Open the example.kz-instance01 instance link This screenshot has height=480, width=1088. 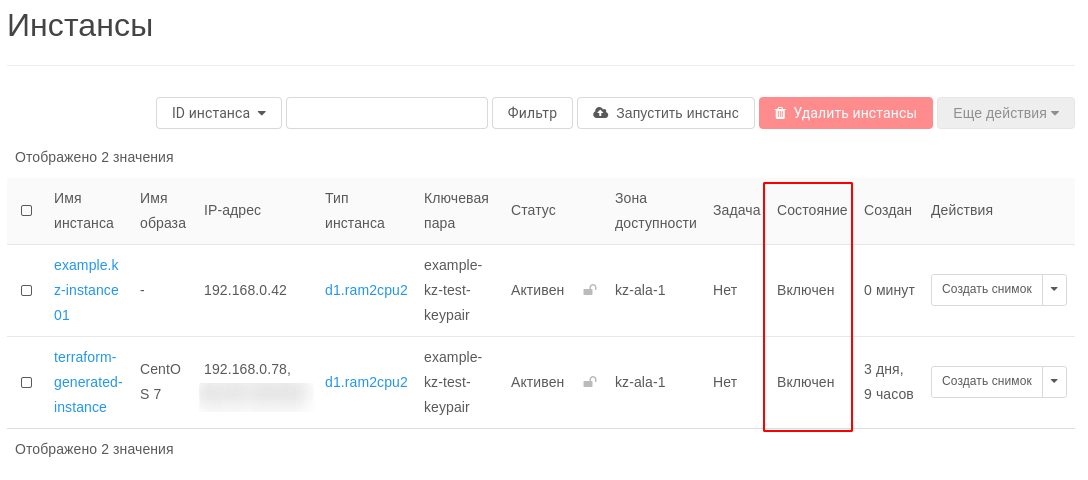87,290
